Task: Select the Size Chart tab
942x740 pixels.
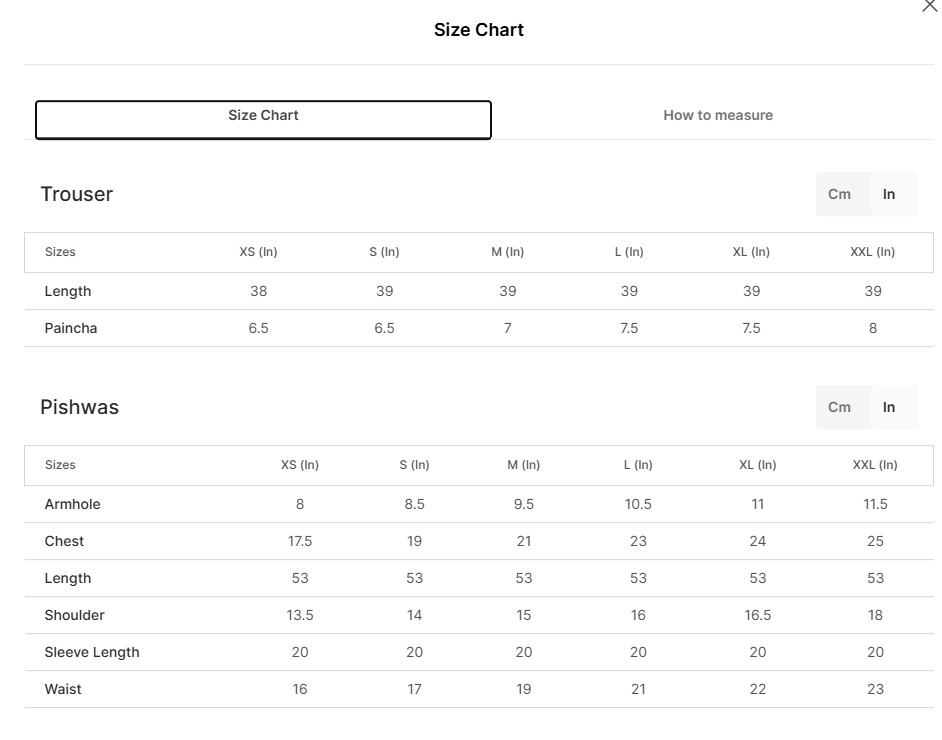Action: [263, 119]
